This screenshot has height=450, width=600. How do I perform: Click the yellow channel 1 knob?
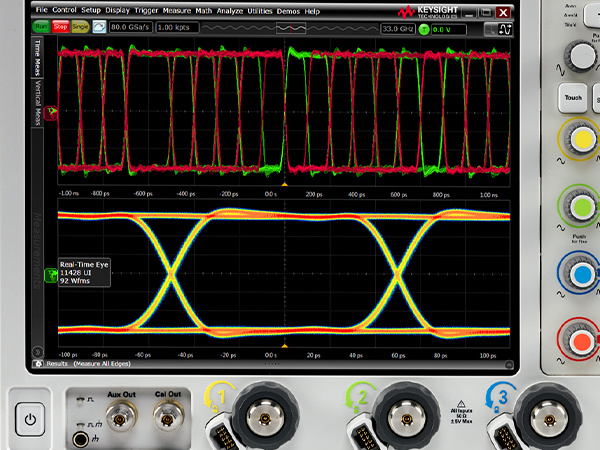582,139
